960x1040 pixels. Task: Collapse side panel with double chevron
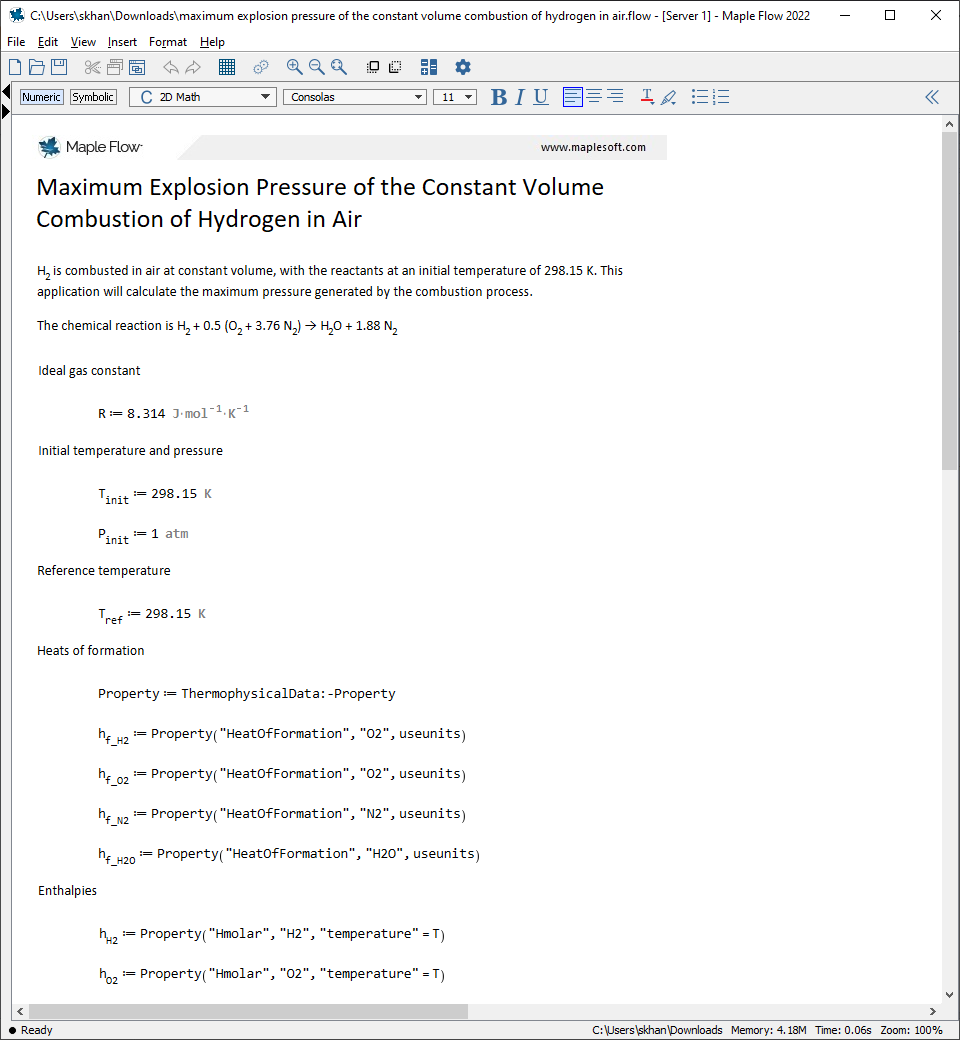[x=932, y=97]
